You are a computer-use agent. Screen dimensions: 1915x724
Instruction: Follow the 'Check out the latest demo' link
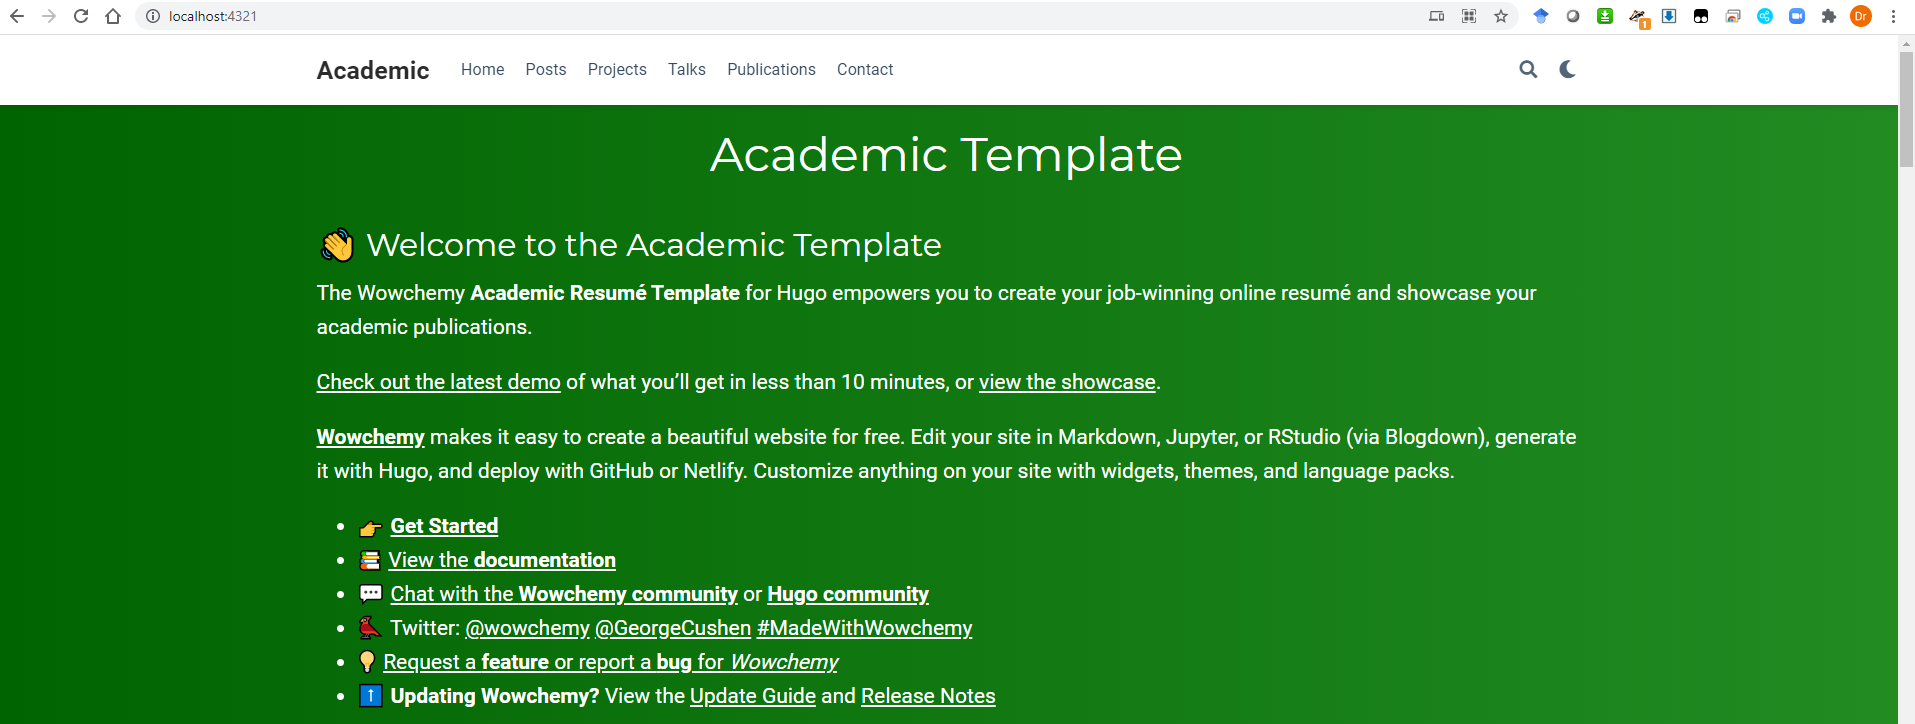click(x=439, y=382)
